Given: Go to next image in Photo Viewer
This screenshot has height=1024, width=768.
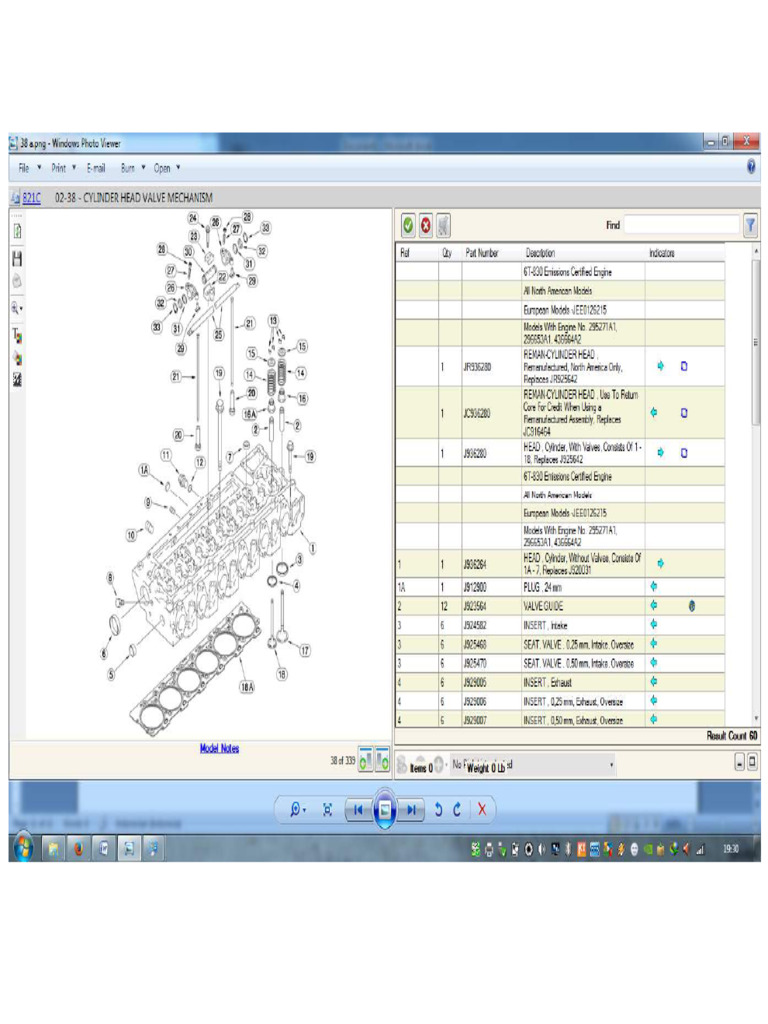Looking at the screenshot, I should pos(411,810).
